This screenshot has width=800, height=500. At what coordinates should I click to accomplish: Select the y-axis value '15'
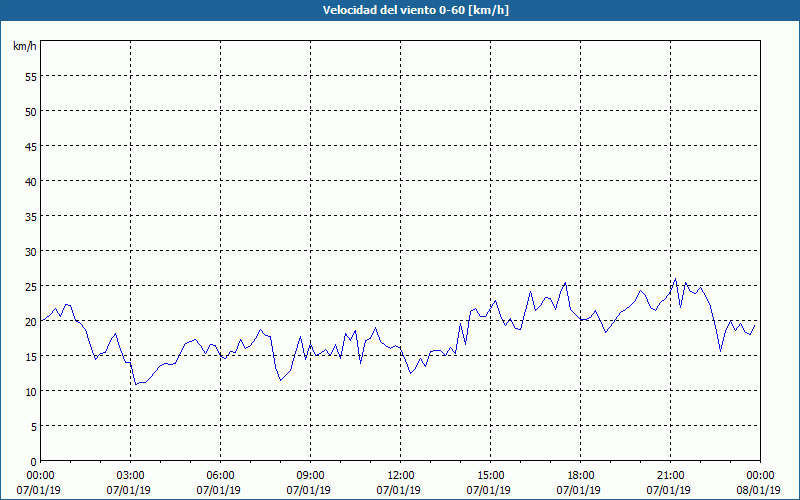(x=31, y=358)
